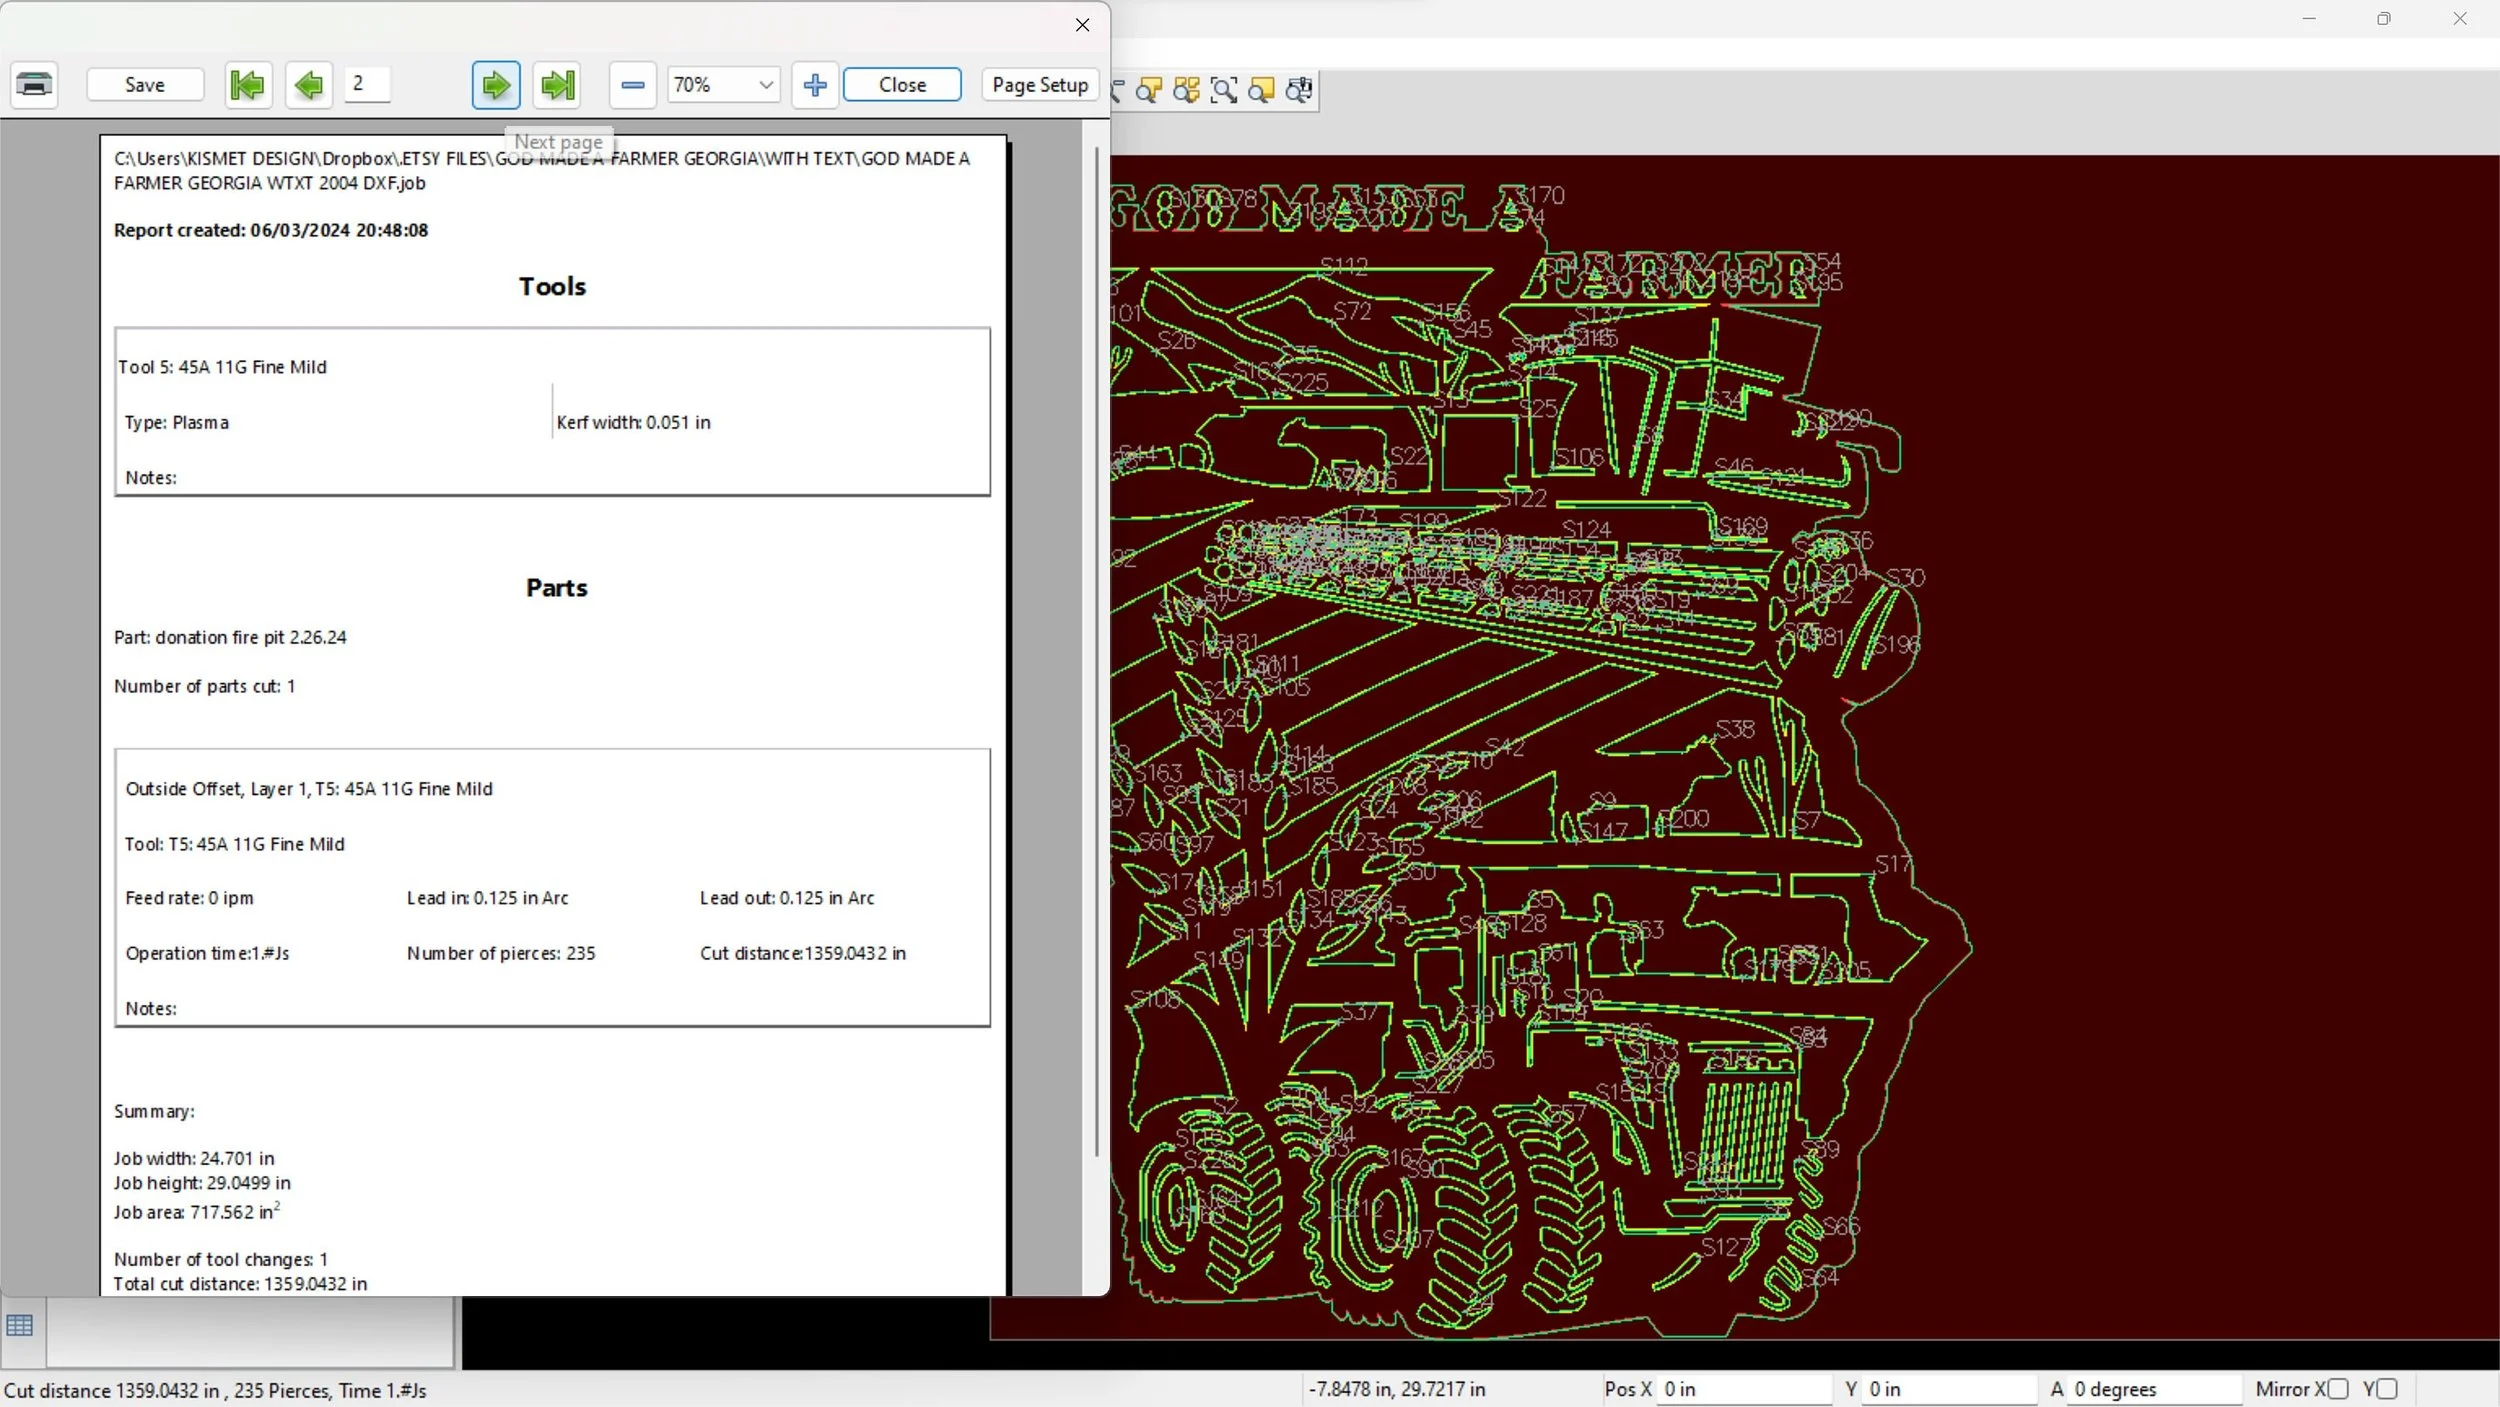
Task: Open Page Setup dialog
Action: (1040, 85)
